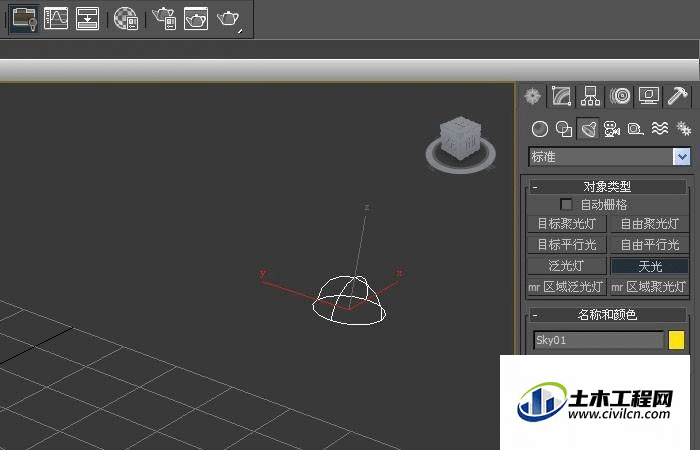This screenshot has width=700, height=450.
Task: Click the 自由聚光灯 button
Action: click(650, 224)
